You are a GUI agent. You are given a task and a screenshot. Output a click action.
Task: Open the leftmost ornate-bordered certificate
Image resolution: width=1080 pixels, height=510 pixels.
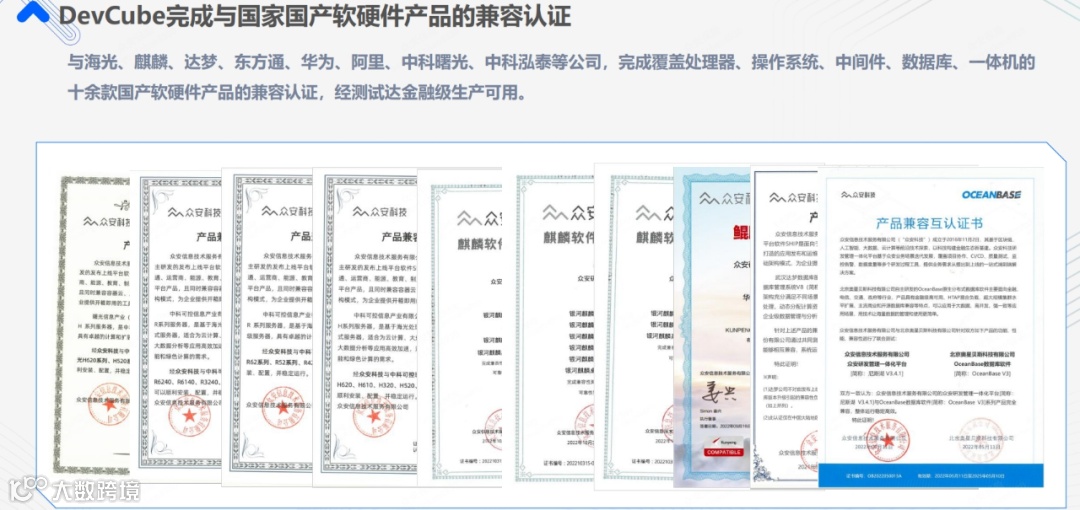[x=92, y=324]
